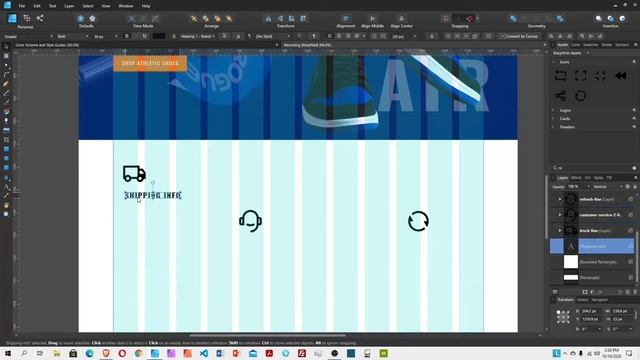Click the last Geometry boolean icon
This screenshot has height=360, width=640.
coord(560,18)
